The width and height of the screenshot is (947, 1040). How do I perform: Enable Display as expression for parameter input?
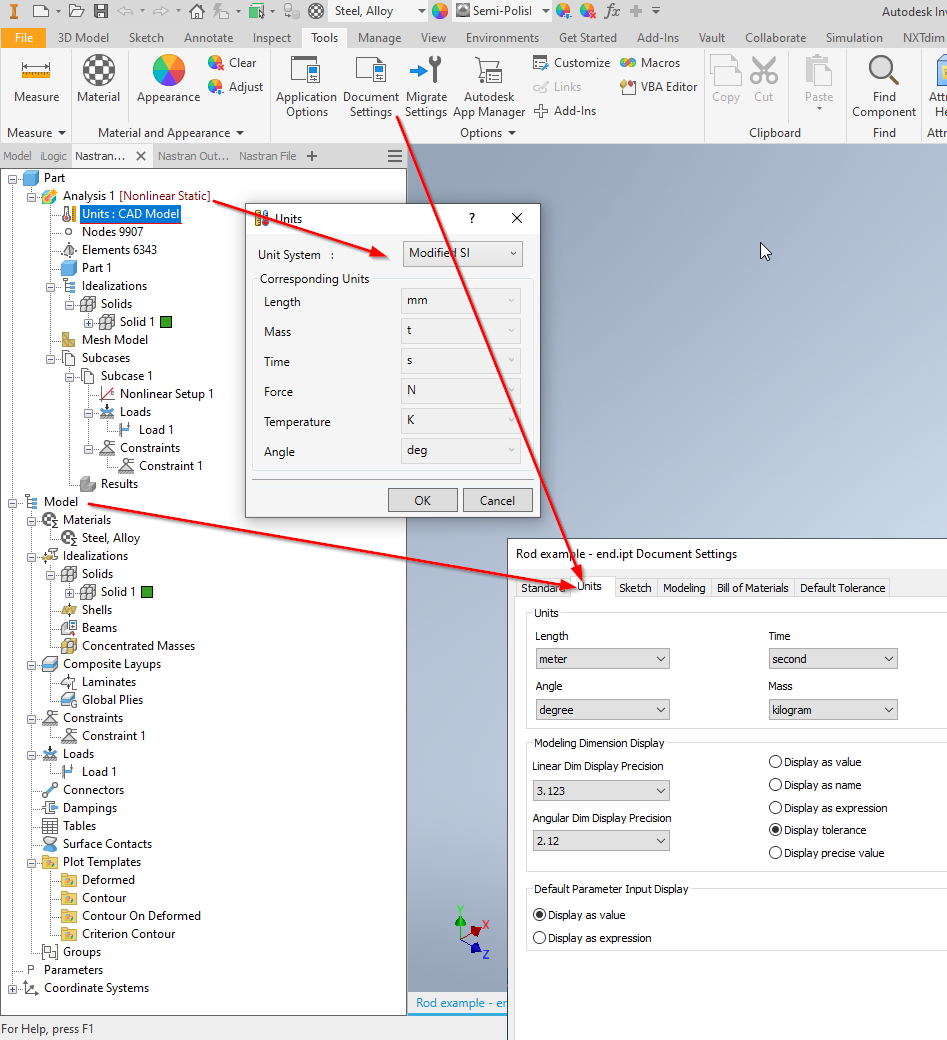538,937
